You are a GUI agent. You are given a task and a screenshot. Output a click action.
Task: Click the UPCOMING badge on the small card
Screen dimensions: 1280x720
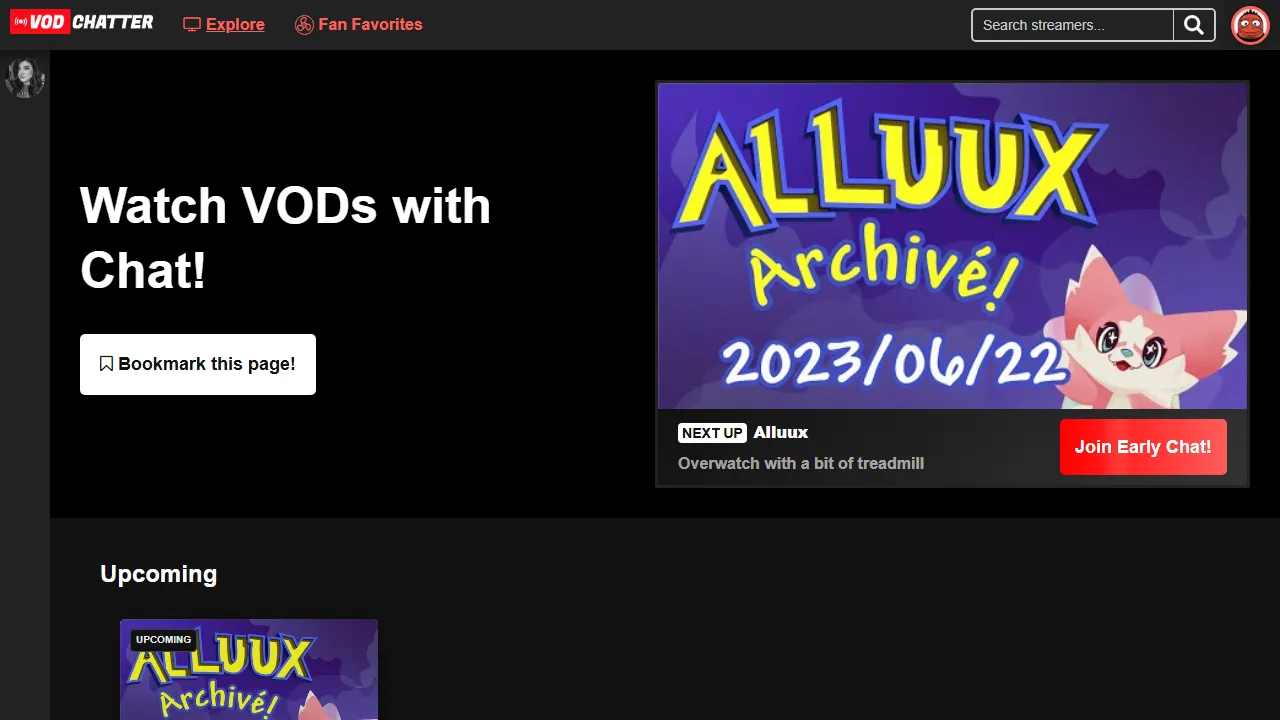click(163, 640)
